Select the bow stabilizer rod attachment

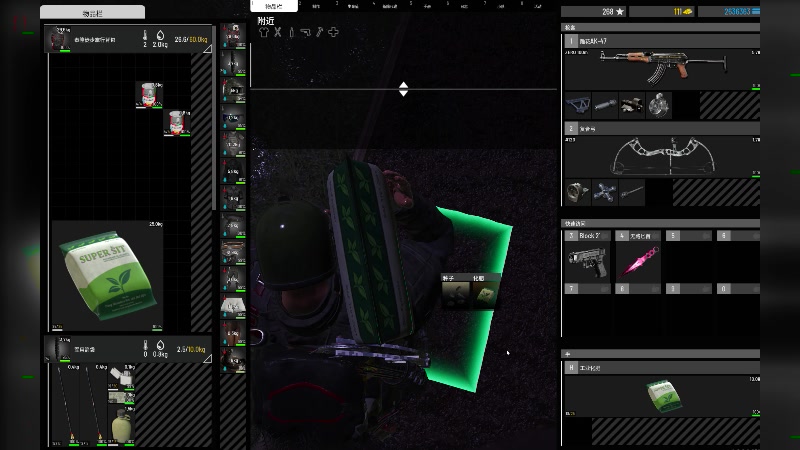point(632,192)
